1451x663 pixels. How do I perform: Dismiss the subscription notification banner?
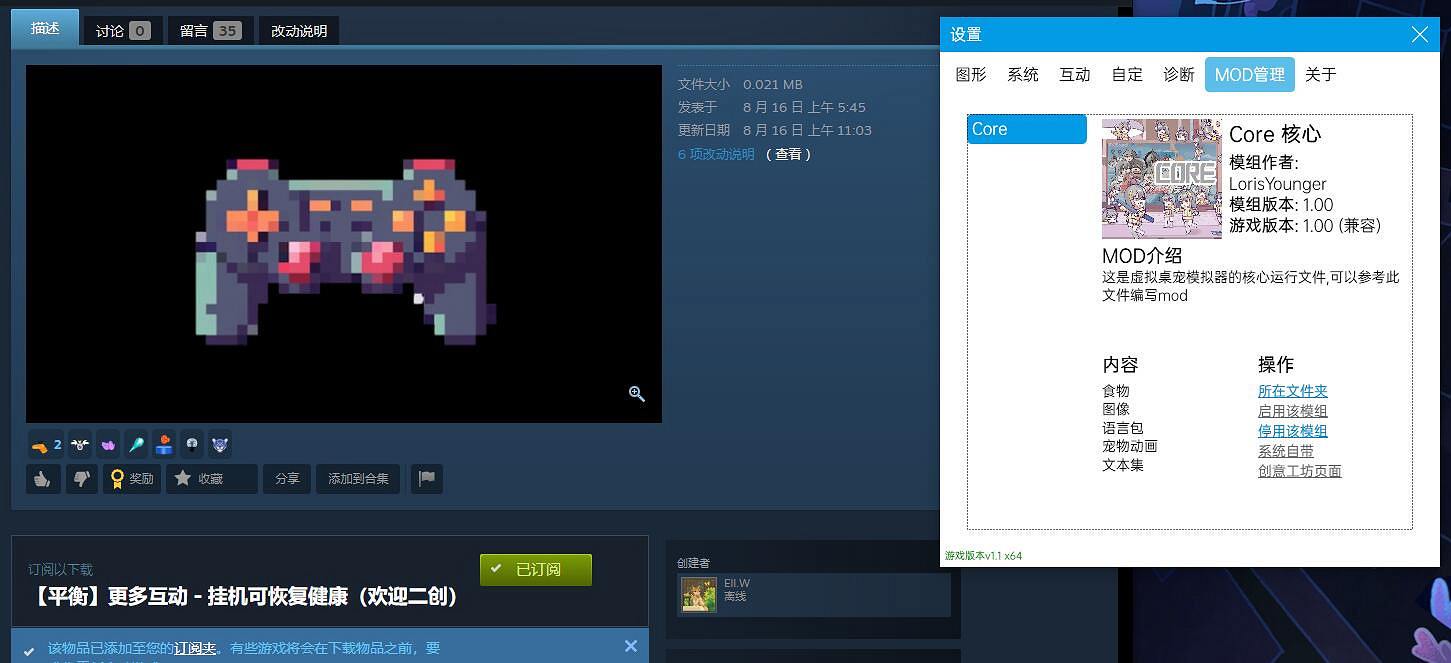tap(631, 646)
